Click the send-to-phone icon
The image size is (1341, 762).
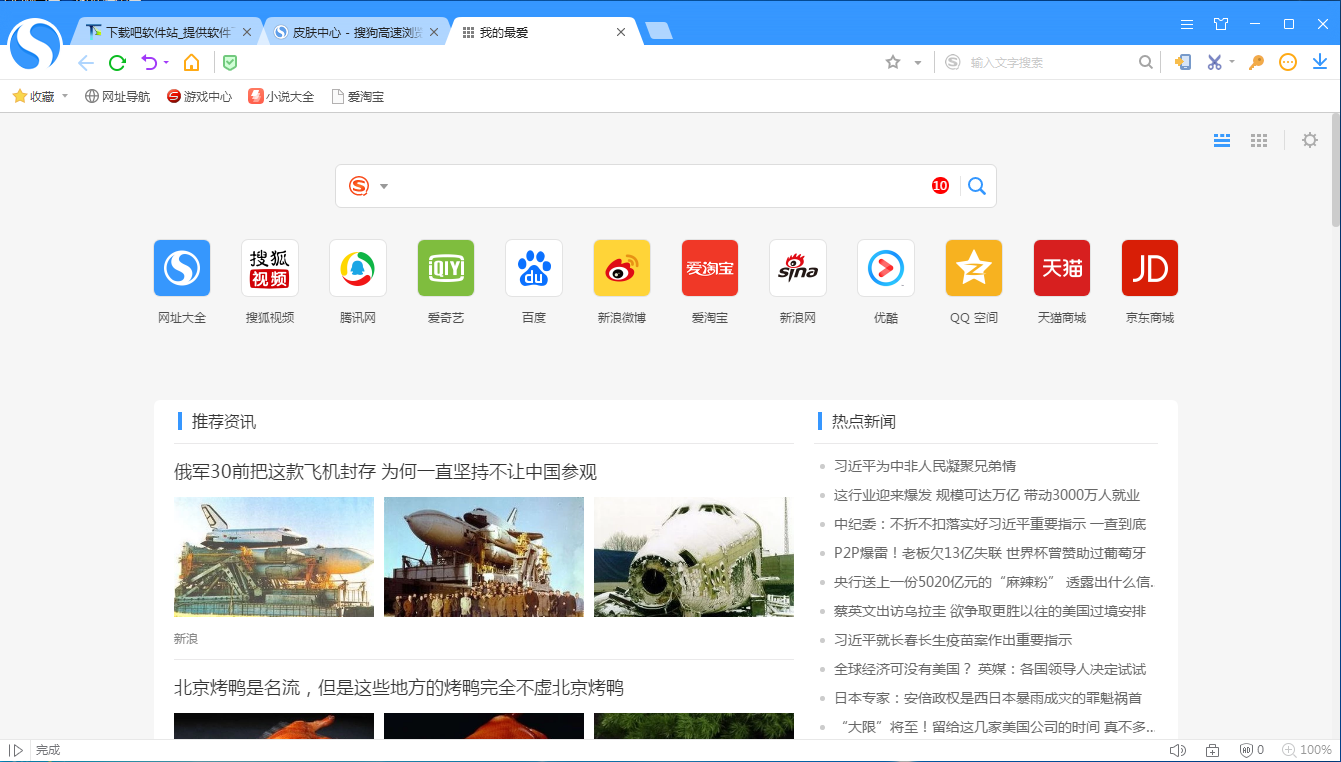[1182, 62]
